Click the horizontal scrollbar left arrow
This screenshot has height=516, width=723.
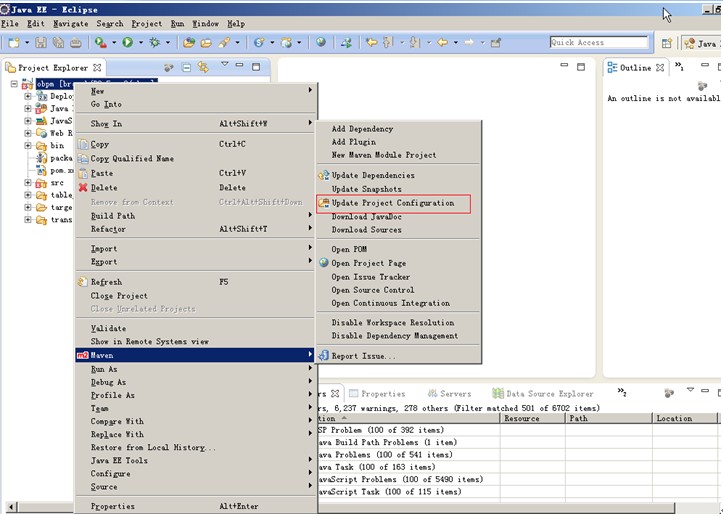pos(12,506)
